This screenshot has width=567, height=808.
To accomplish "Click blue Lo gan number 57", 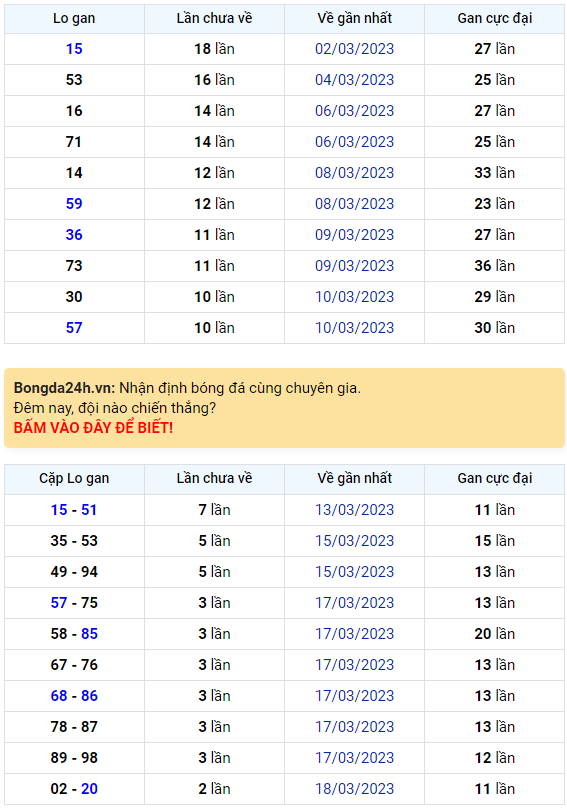I will (74, 328).
